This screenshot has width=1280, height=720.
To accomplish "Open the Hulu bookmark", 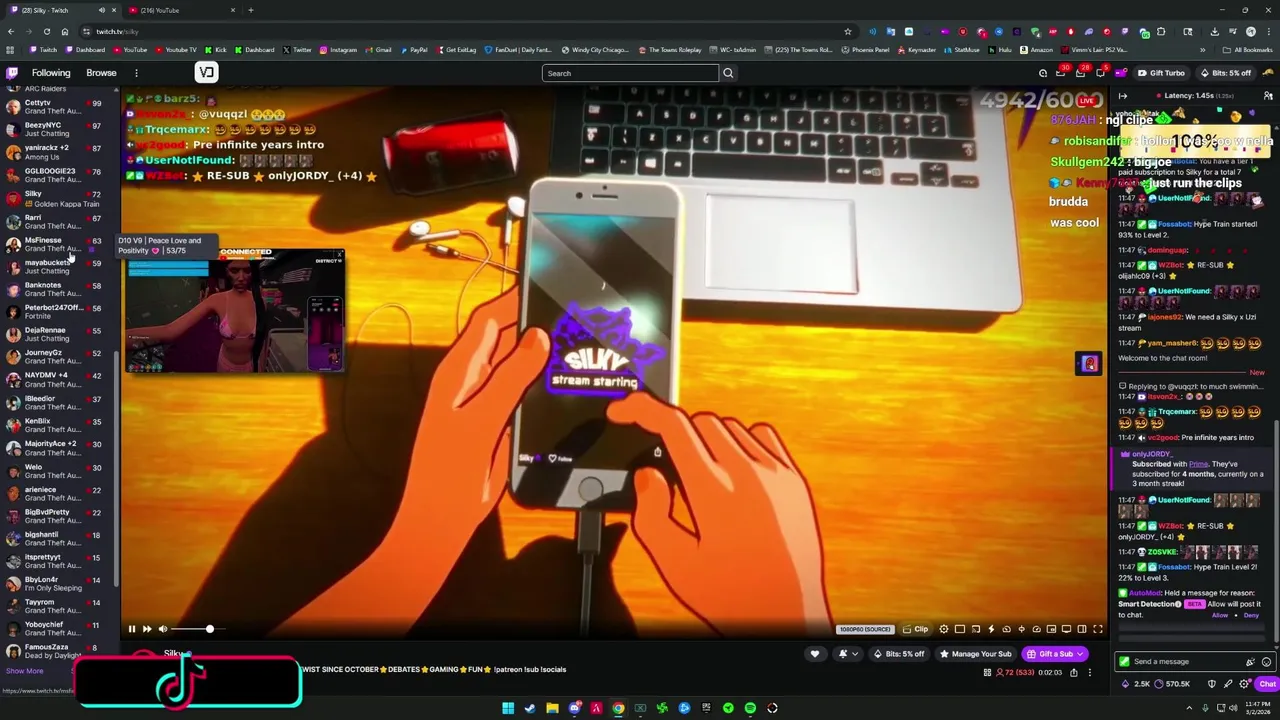I will [x=1001, y=50].
